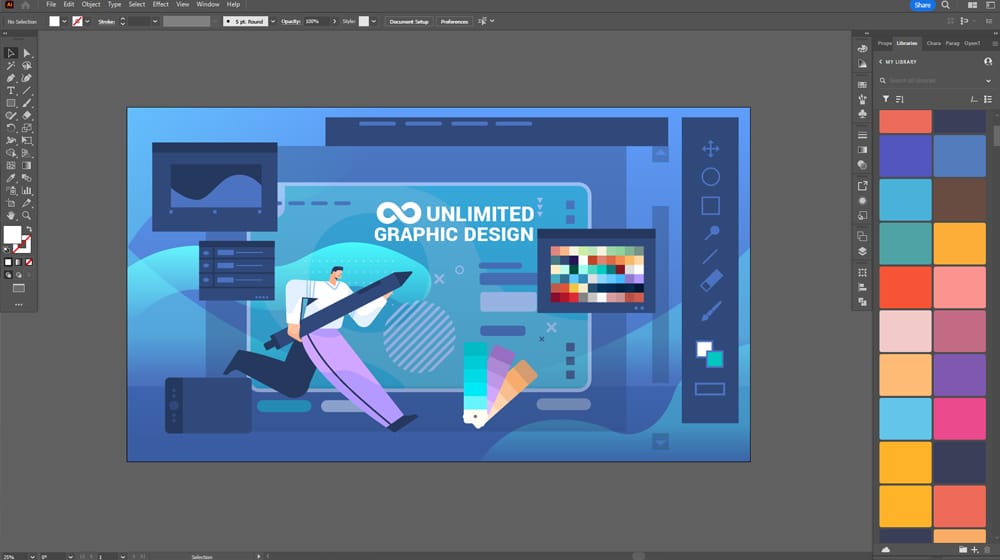Open the 5 pt. Round brush dropdown
This screenshot has width=1000, height=560.
click(273, 21)
